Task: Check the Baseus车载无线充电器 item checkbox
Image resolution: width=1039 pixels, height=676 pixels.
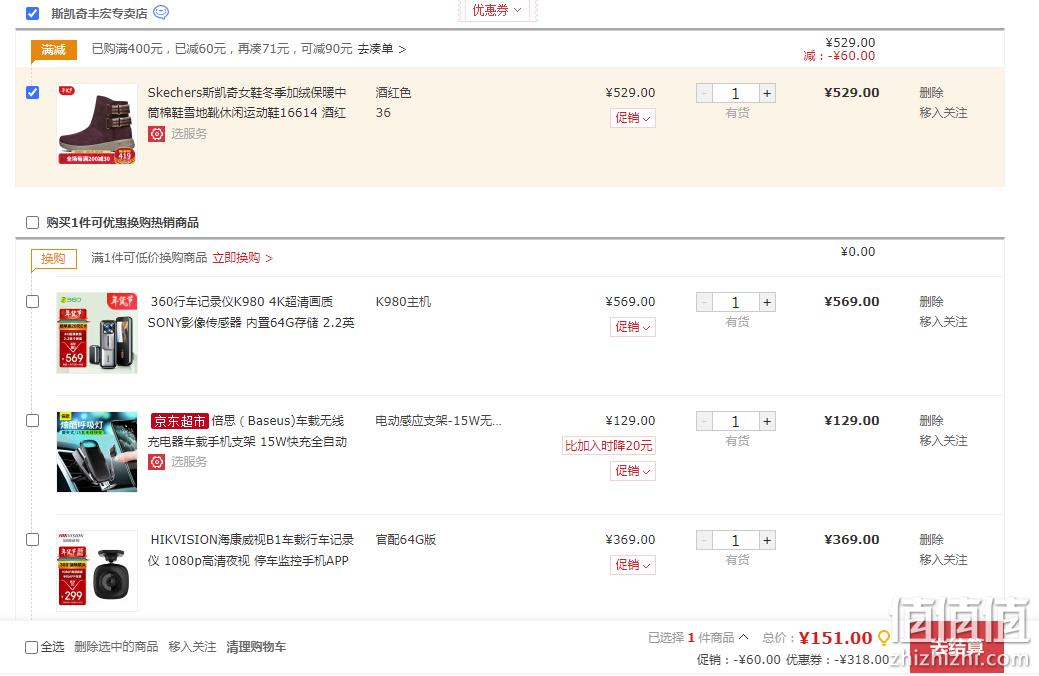Action: tap(32, 421)
